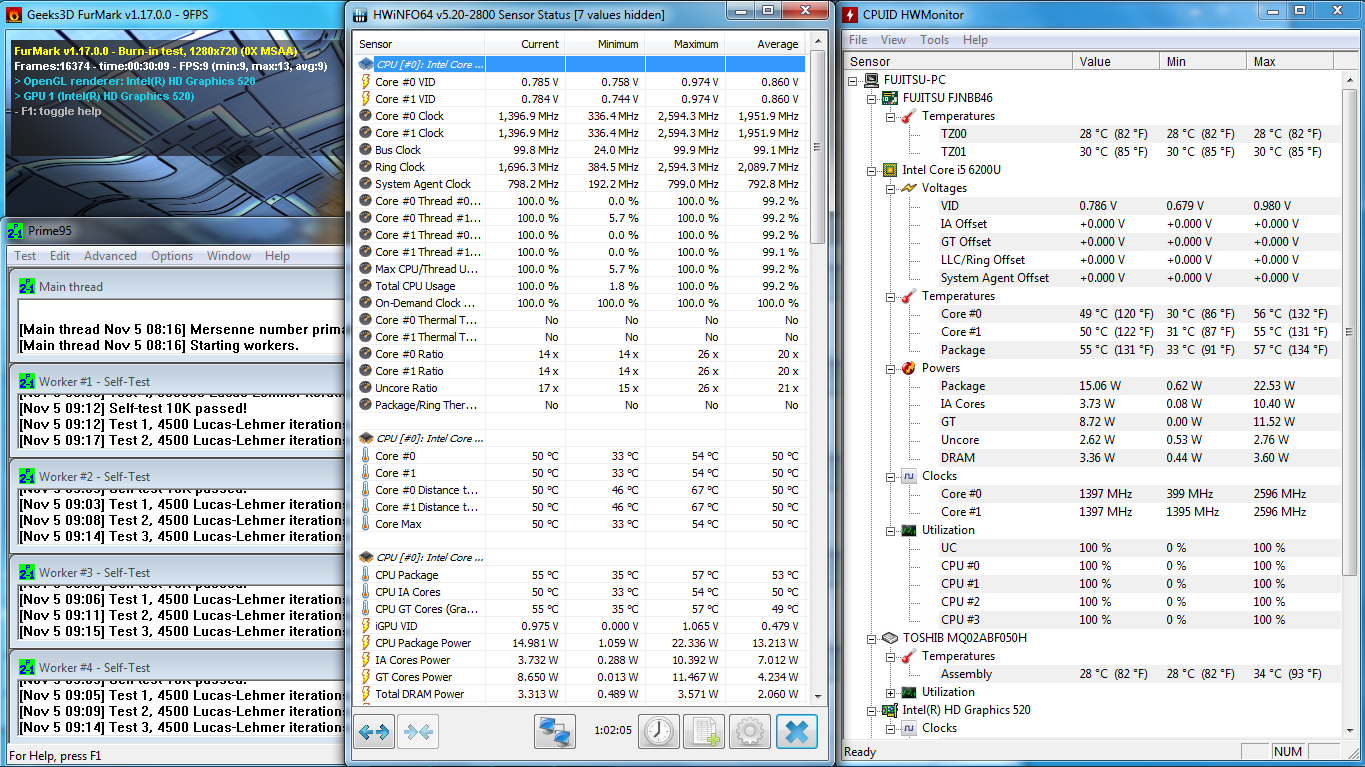
Task: Collapse the Voltages group
Action: 890,188
